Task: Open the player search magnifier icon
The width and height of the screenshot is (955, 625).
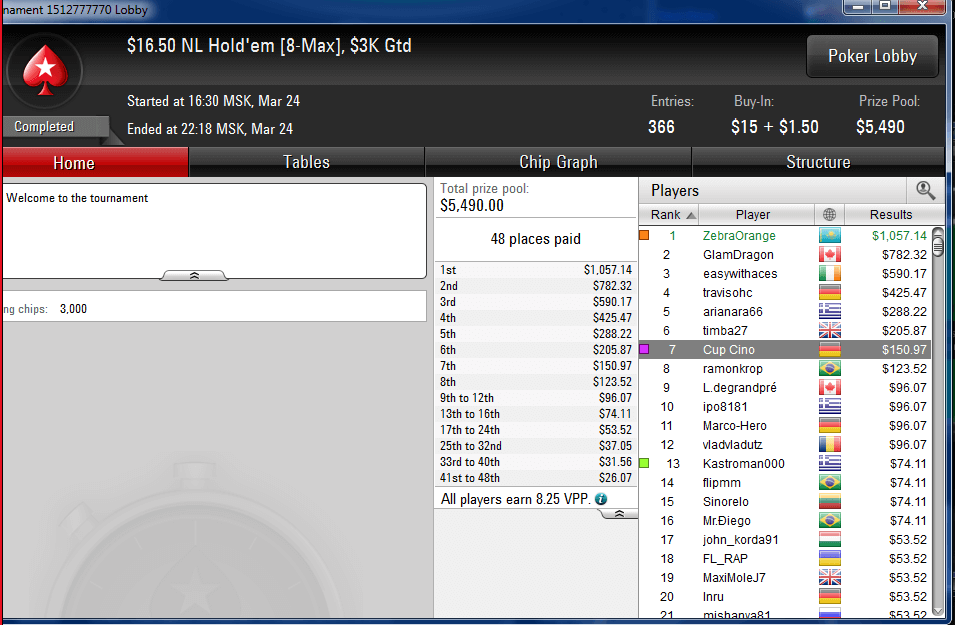Action: [x=925, y=191]
